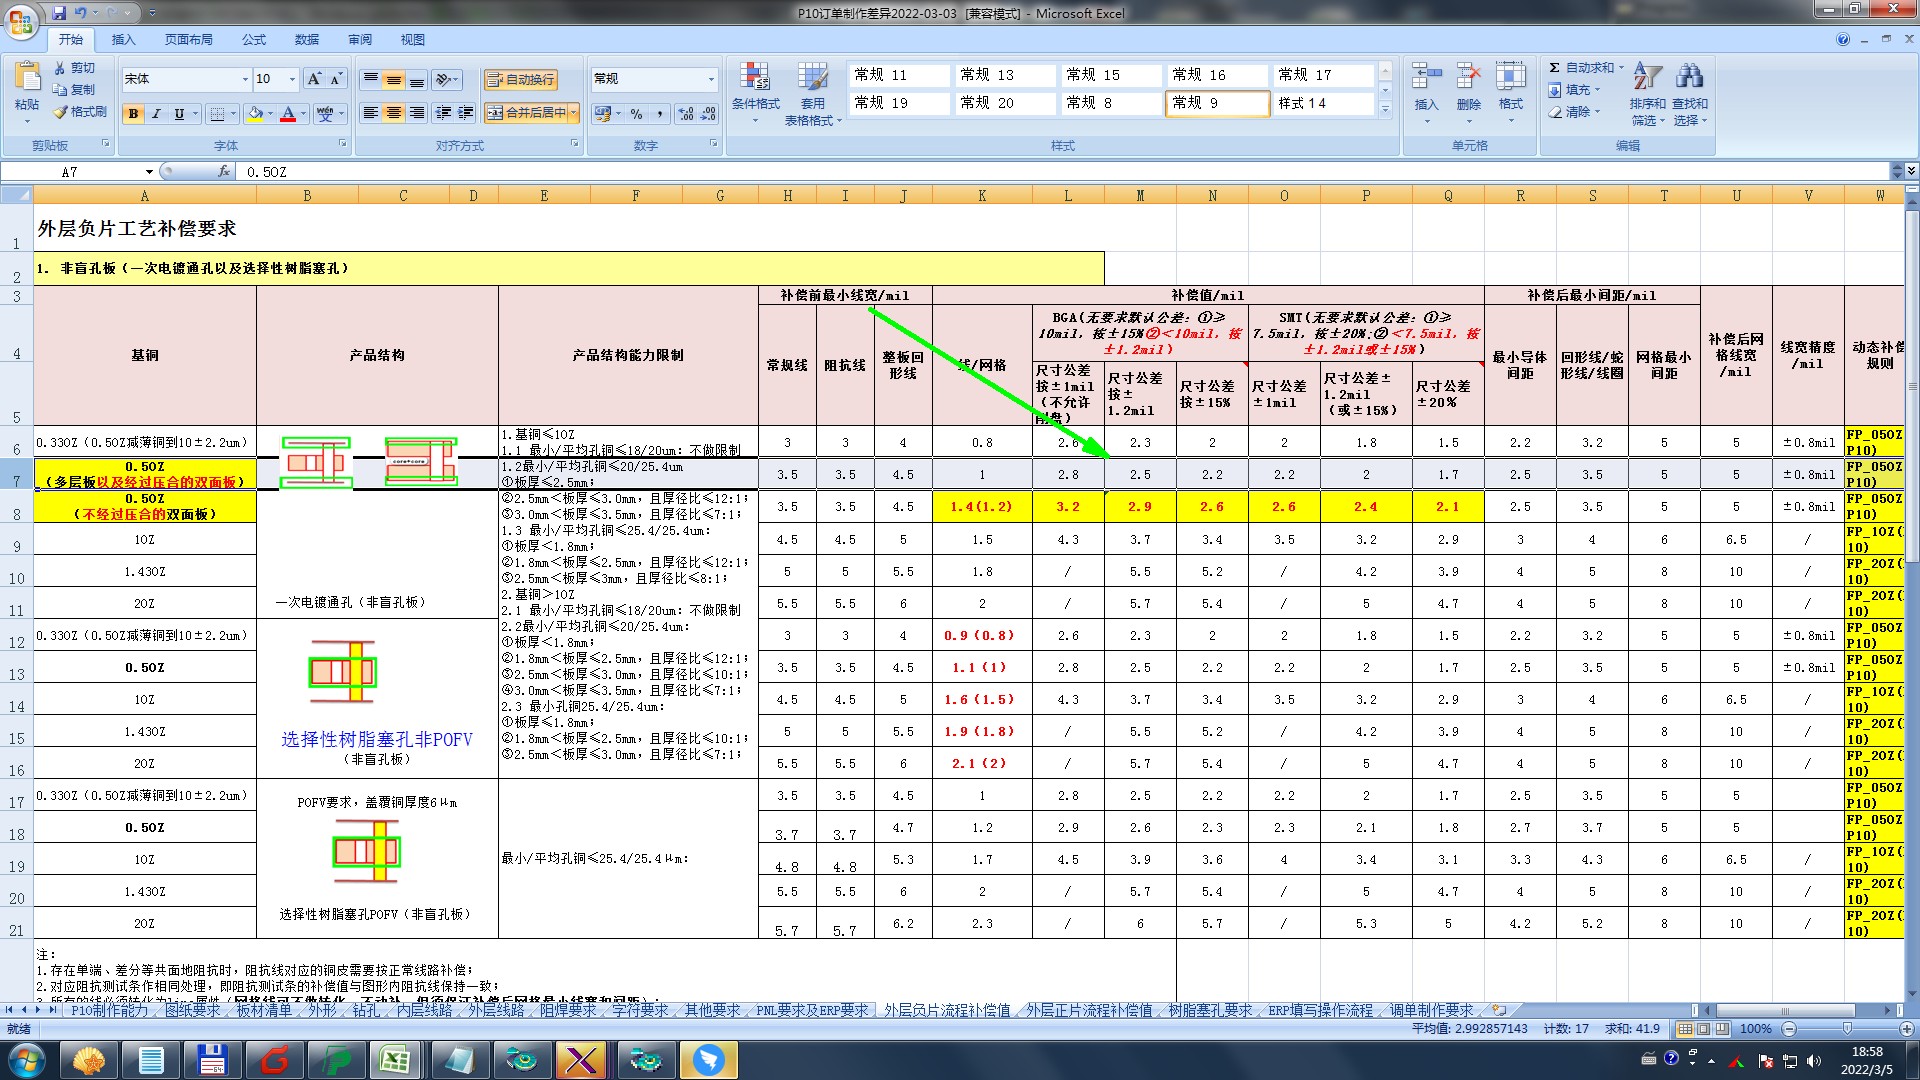Toggle auto wrap text (自动换行)
Screen dimensions: 1920x1080
(520, 80)
